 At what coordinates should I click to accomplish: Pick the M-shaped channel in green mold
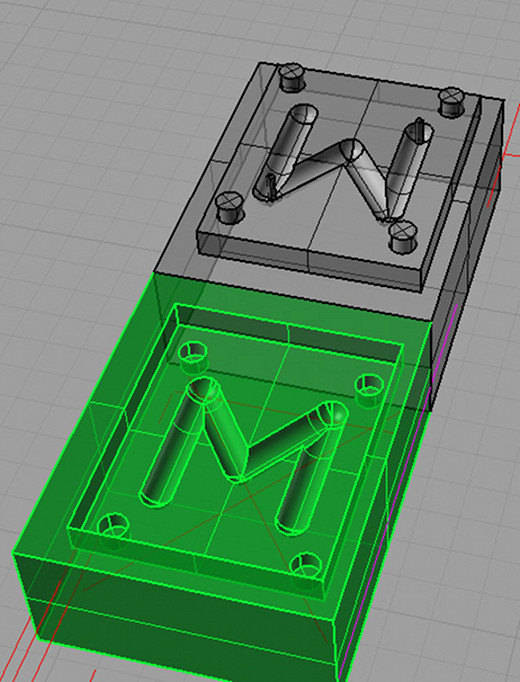(243, 455)
